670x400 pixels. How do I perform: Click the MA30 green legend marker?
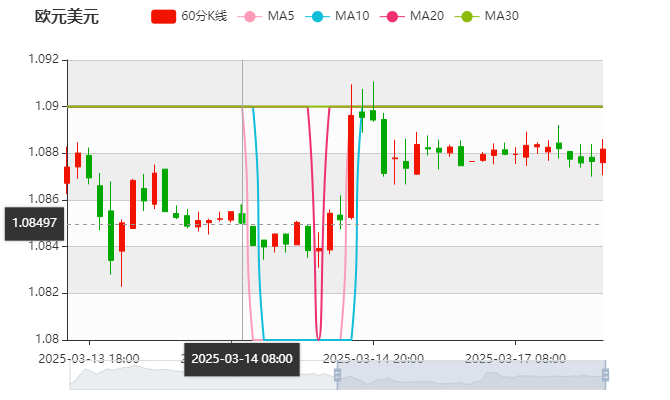point(466,17)
